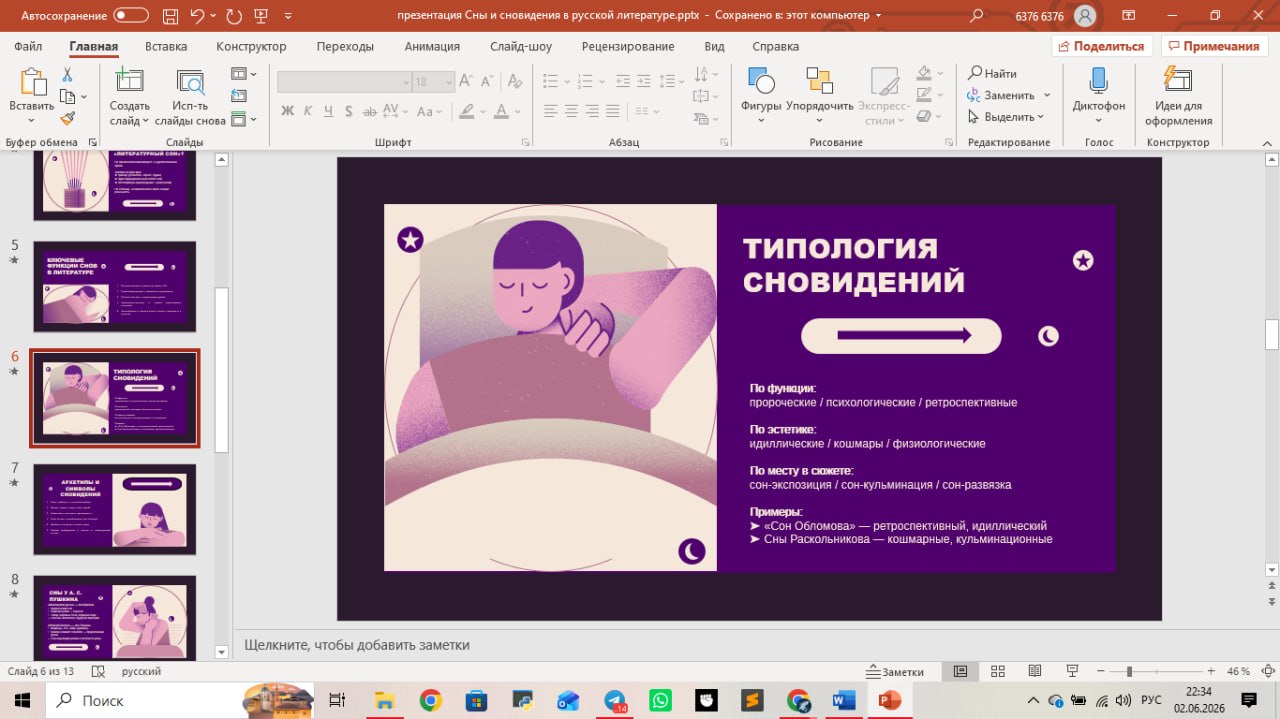Screen dimensions: 1280x719
Task: Select slide 5 thumbnail
Action: (115, 286)
